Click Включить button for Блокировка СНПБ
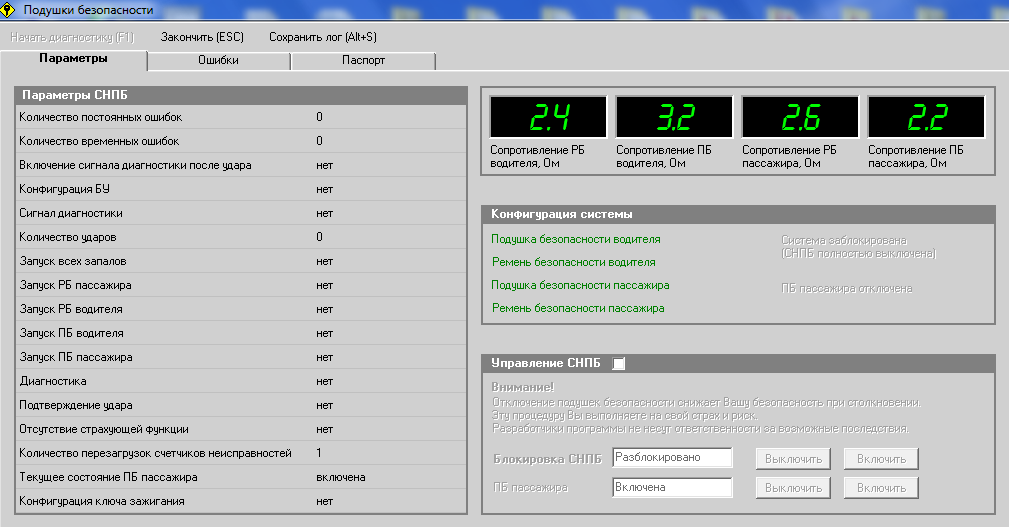The image size is (1009, 527). point(881,459)
